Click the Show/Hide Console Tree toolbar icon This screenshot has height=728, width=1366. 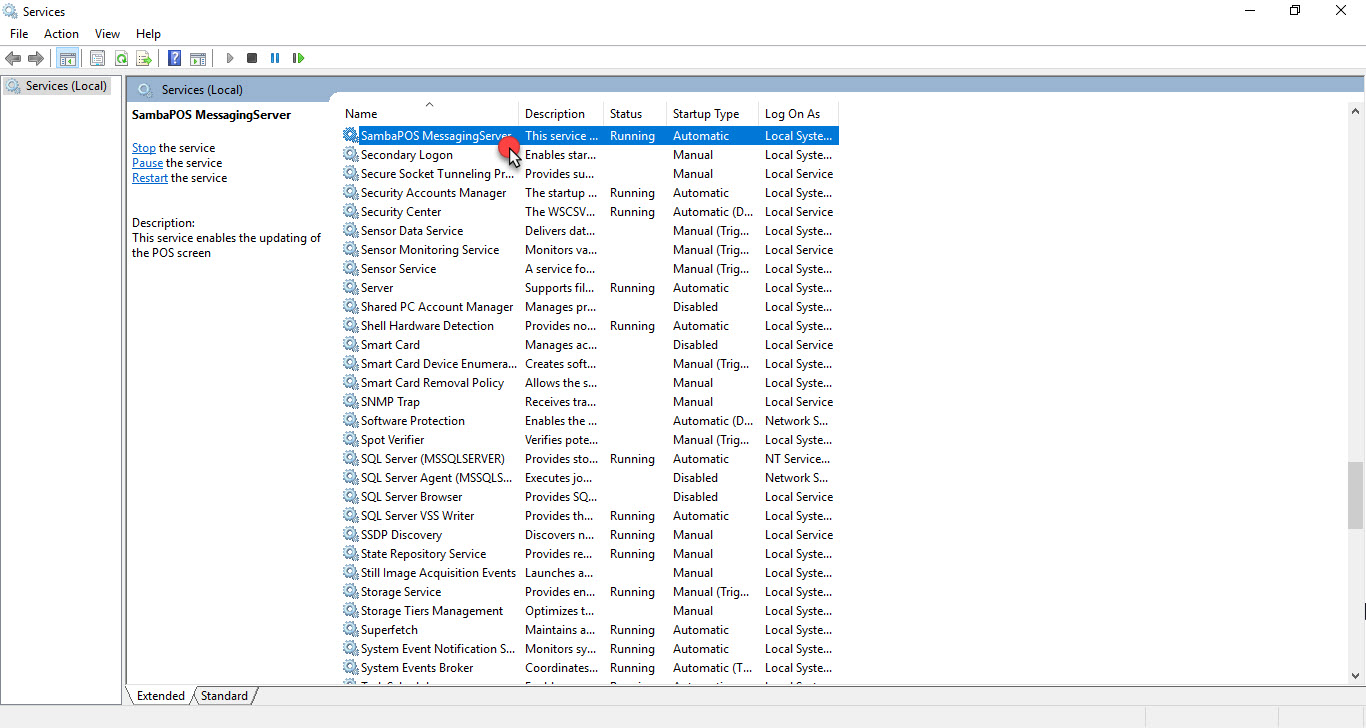67,58
